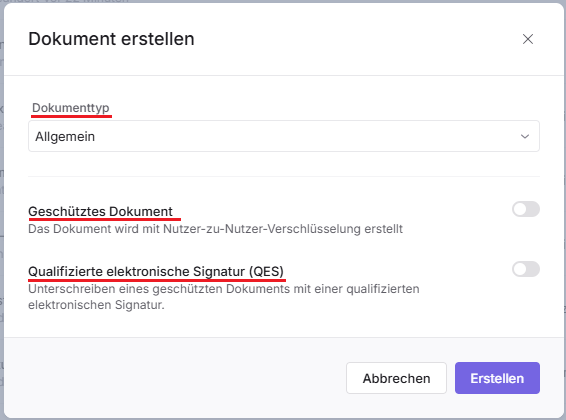Click the Nutzer-zu-Nutzer-Verschlüsselung description line

click(215, 229)
